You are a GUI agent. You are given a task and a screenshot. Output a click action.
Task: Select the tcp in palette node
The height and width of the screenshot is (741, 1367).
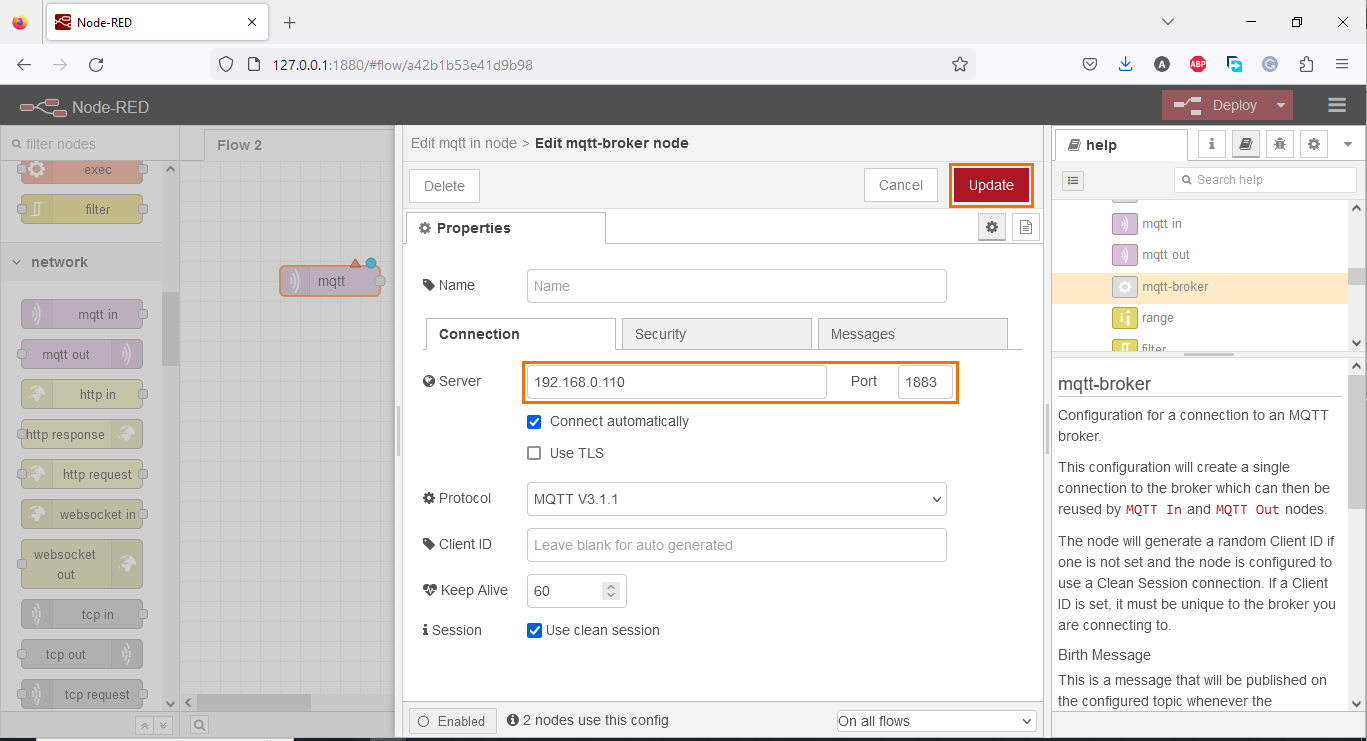(82, 614)
